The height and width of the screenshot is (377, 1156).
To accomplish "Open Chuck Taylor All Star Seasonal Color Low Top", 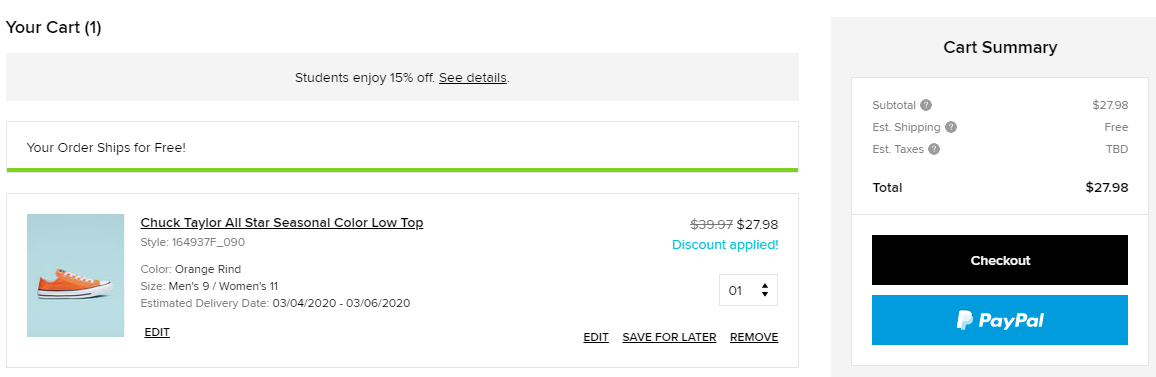I will tap(282, 223).
